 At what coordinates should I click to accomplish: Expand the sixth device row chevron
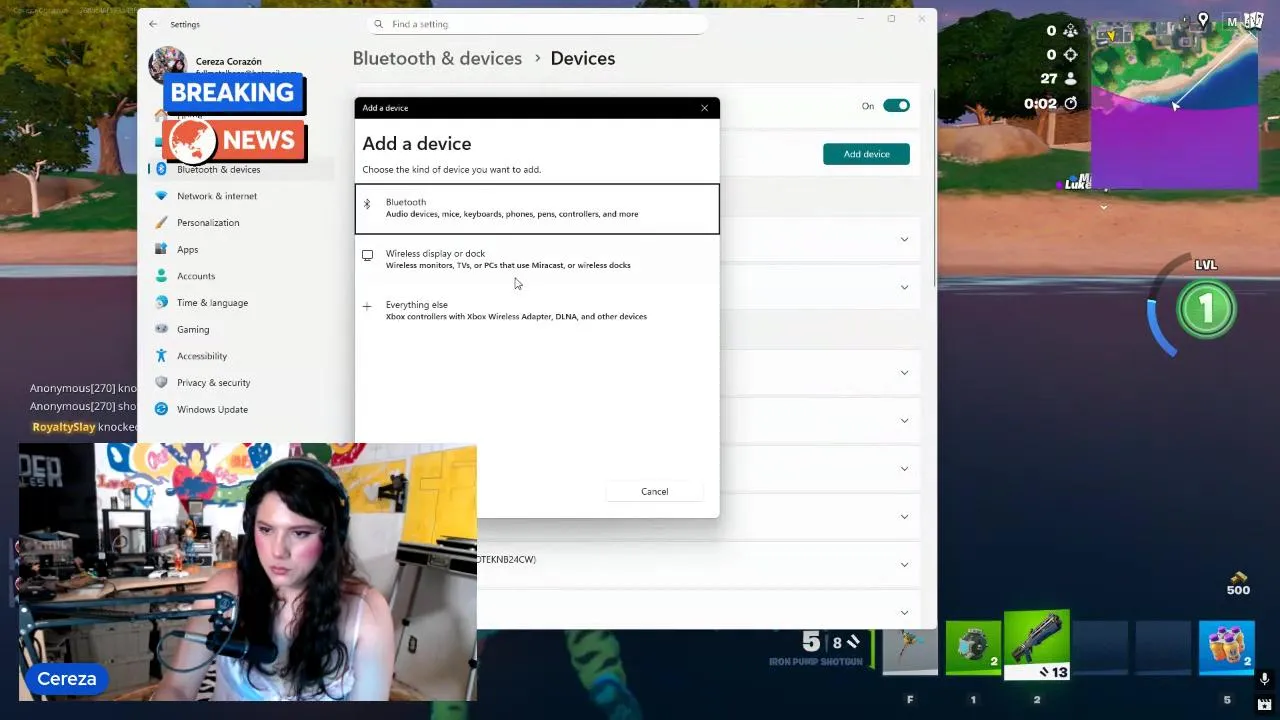pos(904,517)
